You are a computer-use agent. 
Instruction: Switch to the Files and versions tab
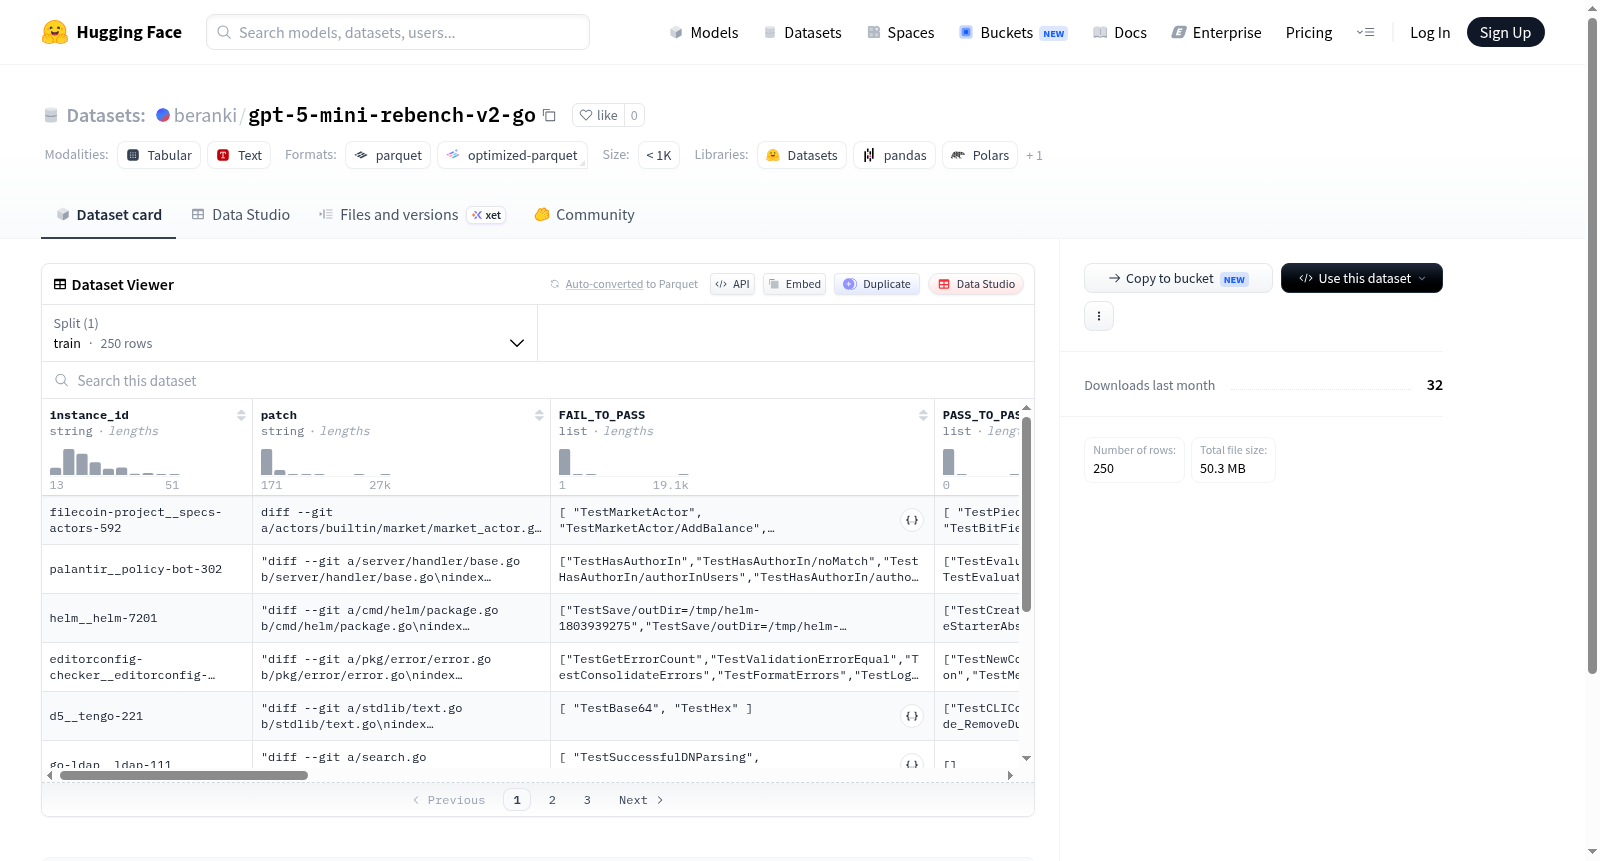(x=412, y=214)
